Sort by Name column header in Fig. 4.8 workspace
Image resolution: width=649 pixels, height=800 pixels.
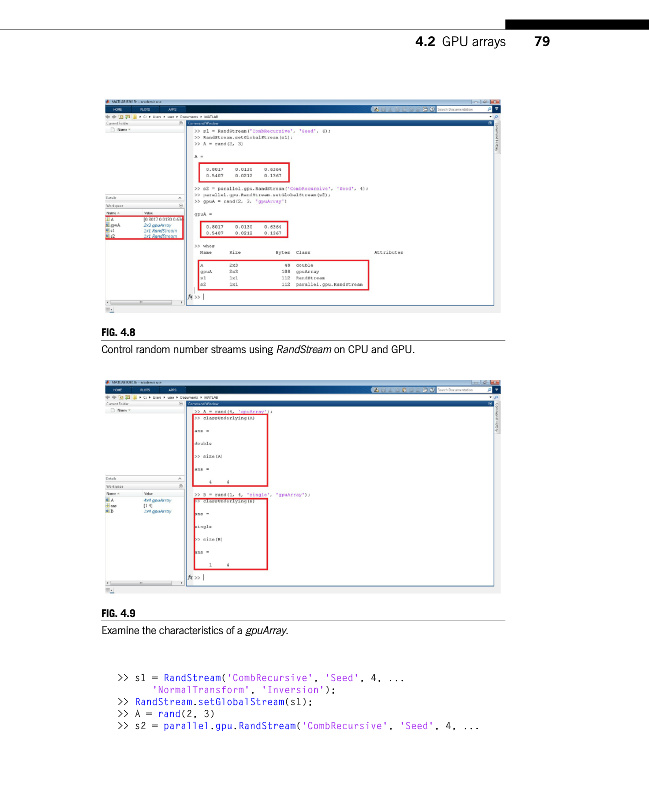tap(112, 212)
